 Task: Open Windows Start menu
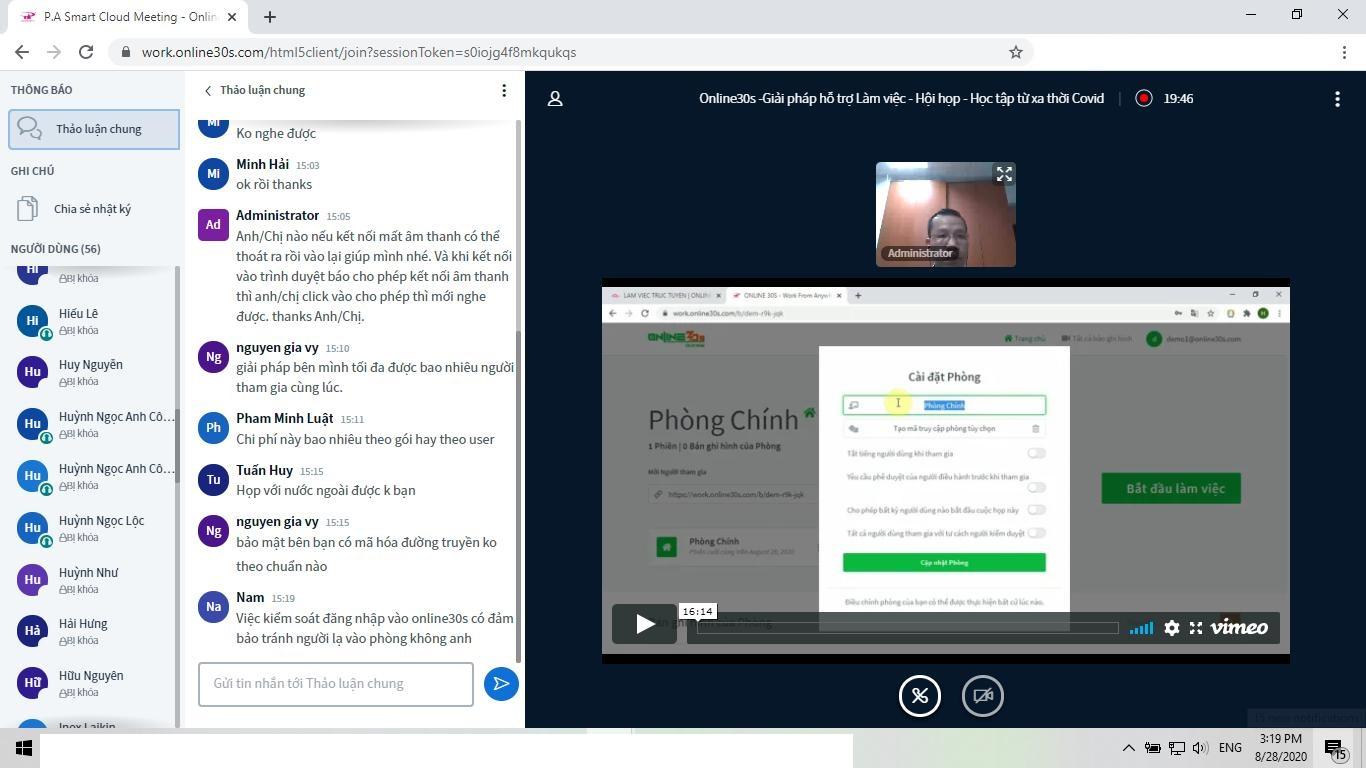coord(23,748)
